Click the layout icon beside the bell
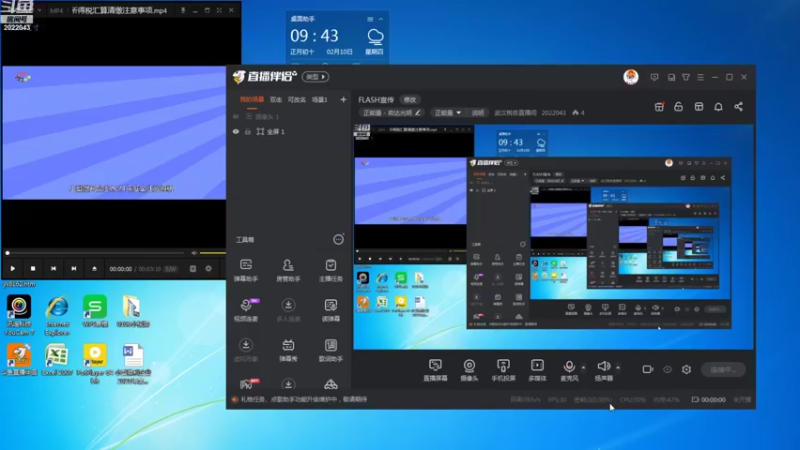This screenshot has height=450, width=800. [699, 107]
